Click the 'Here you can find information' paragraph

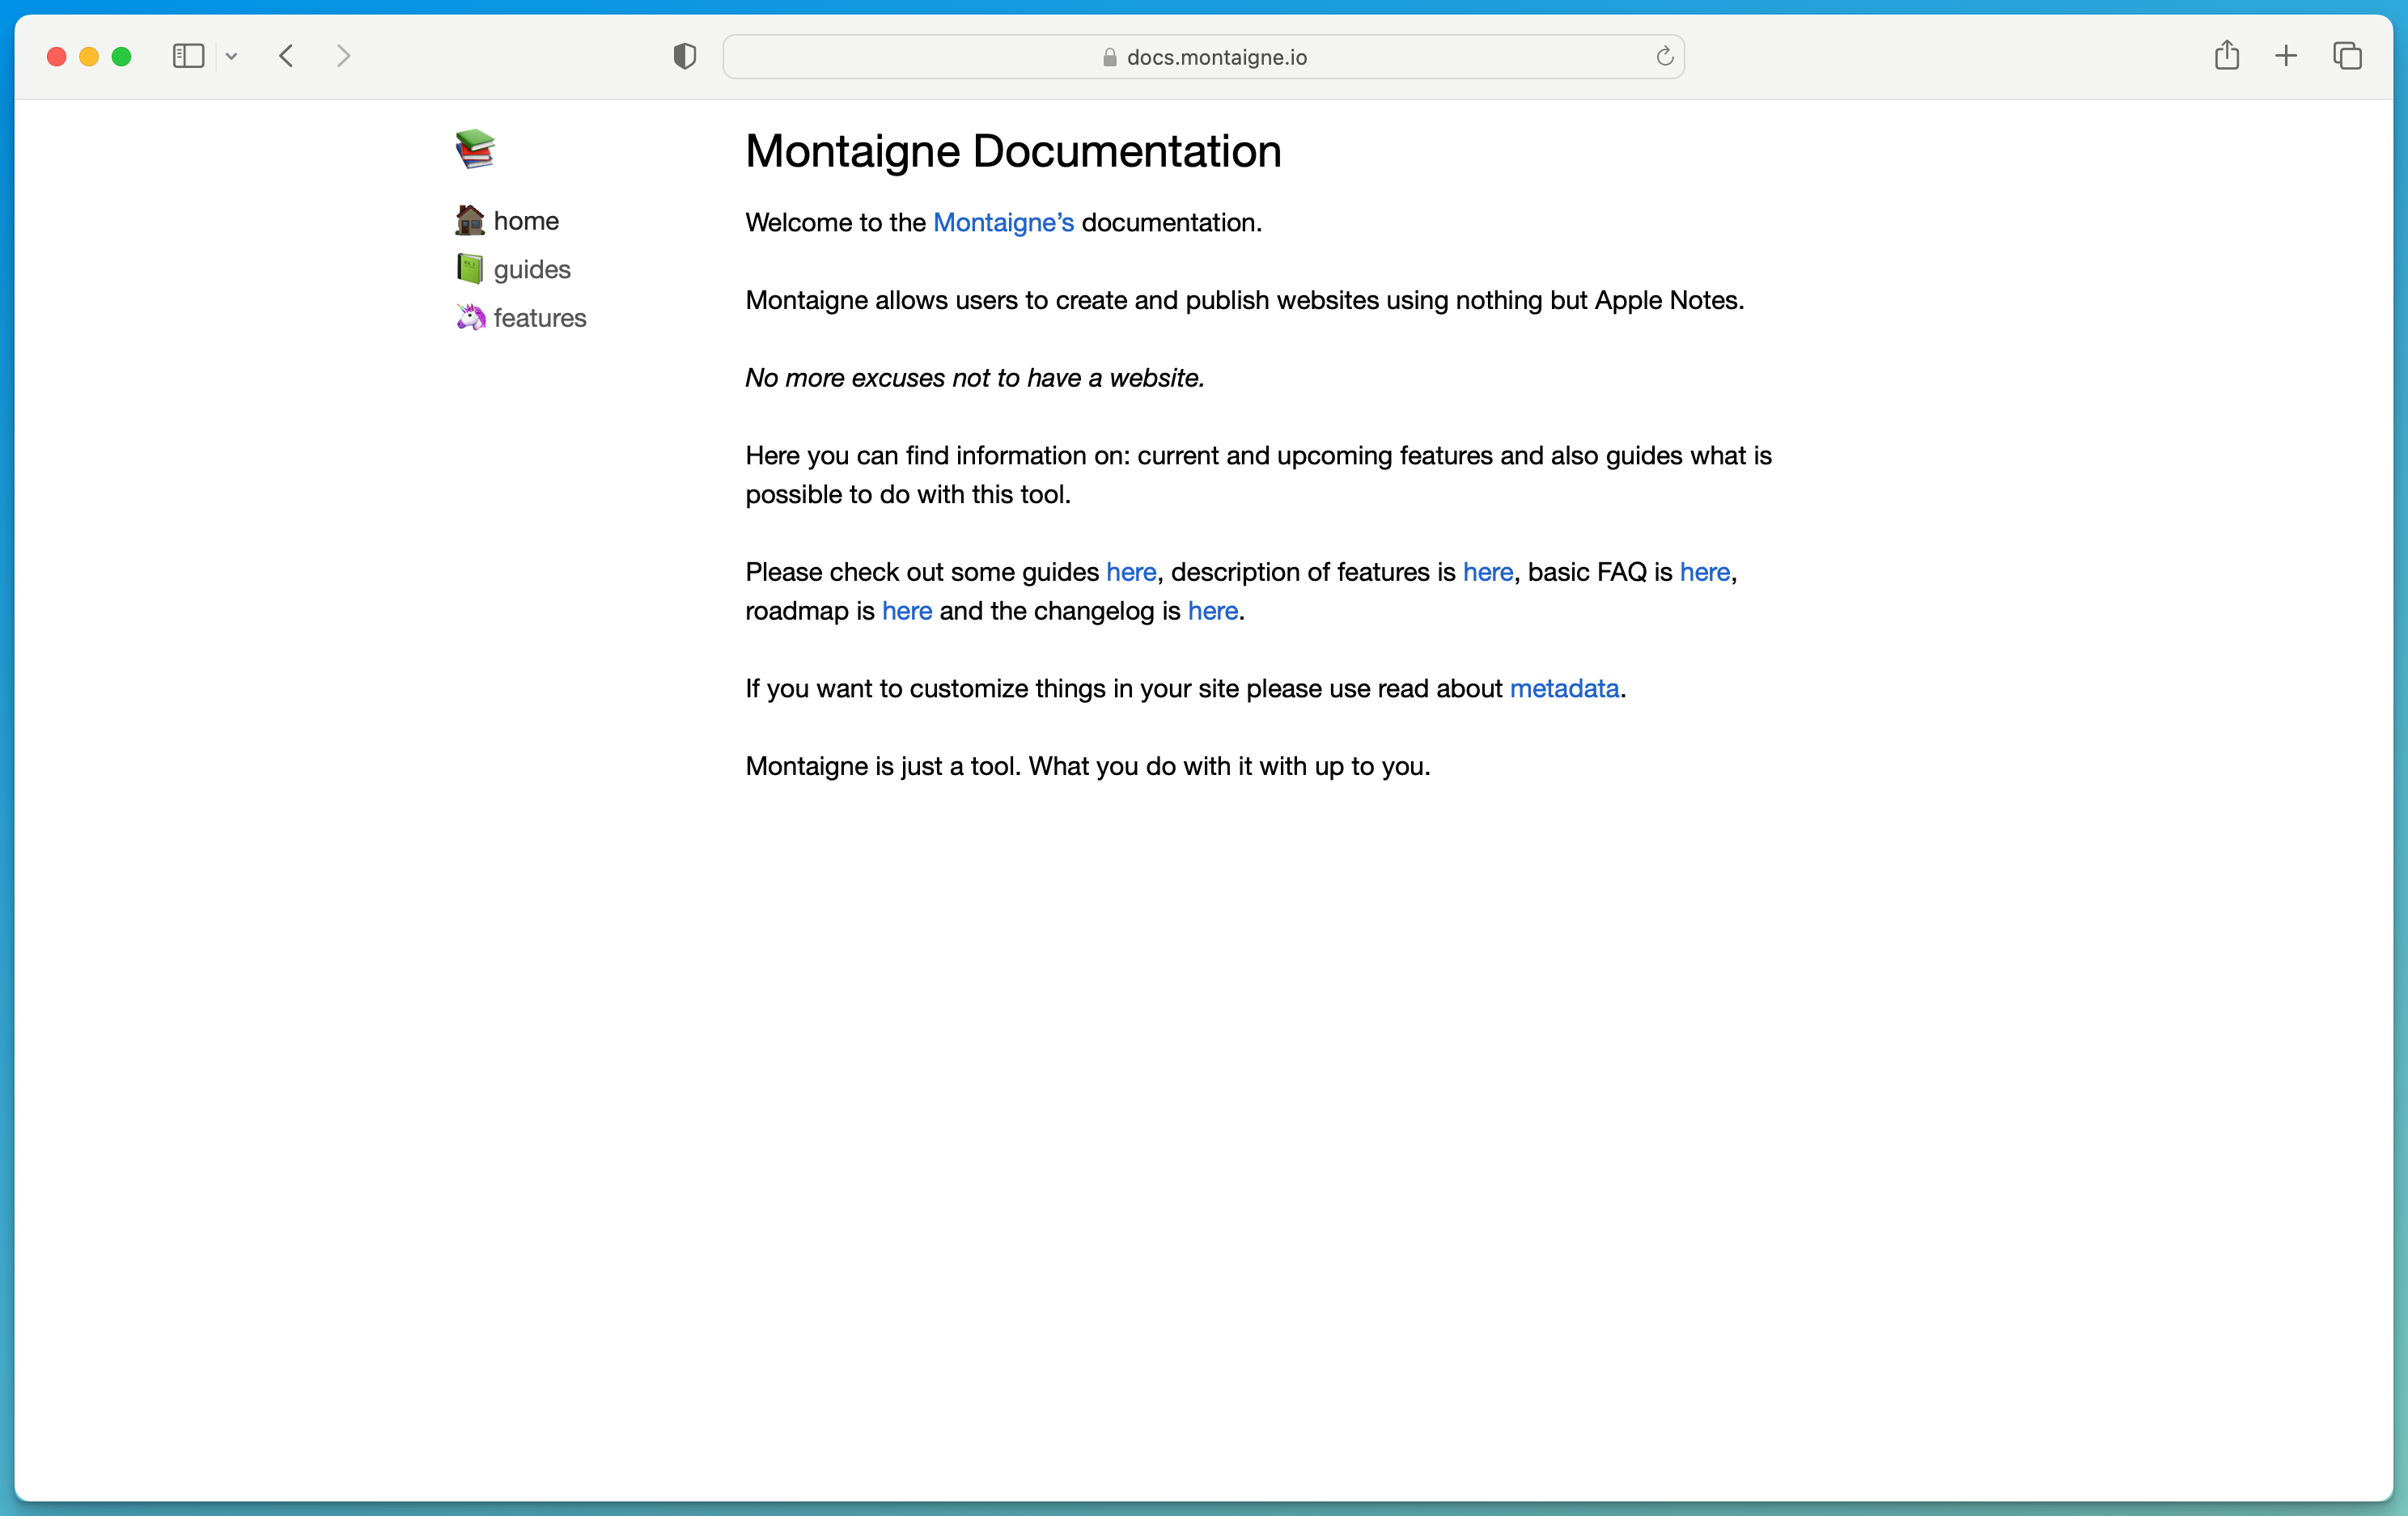(1259, 475)
